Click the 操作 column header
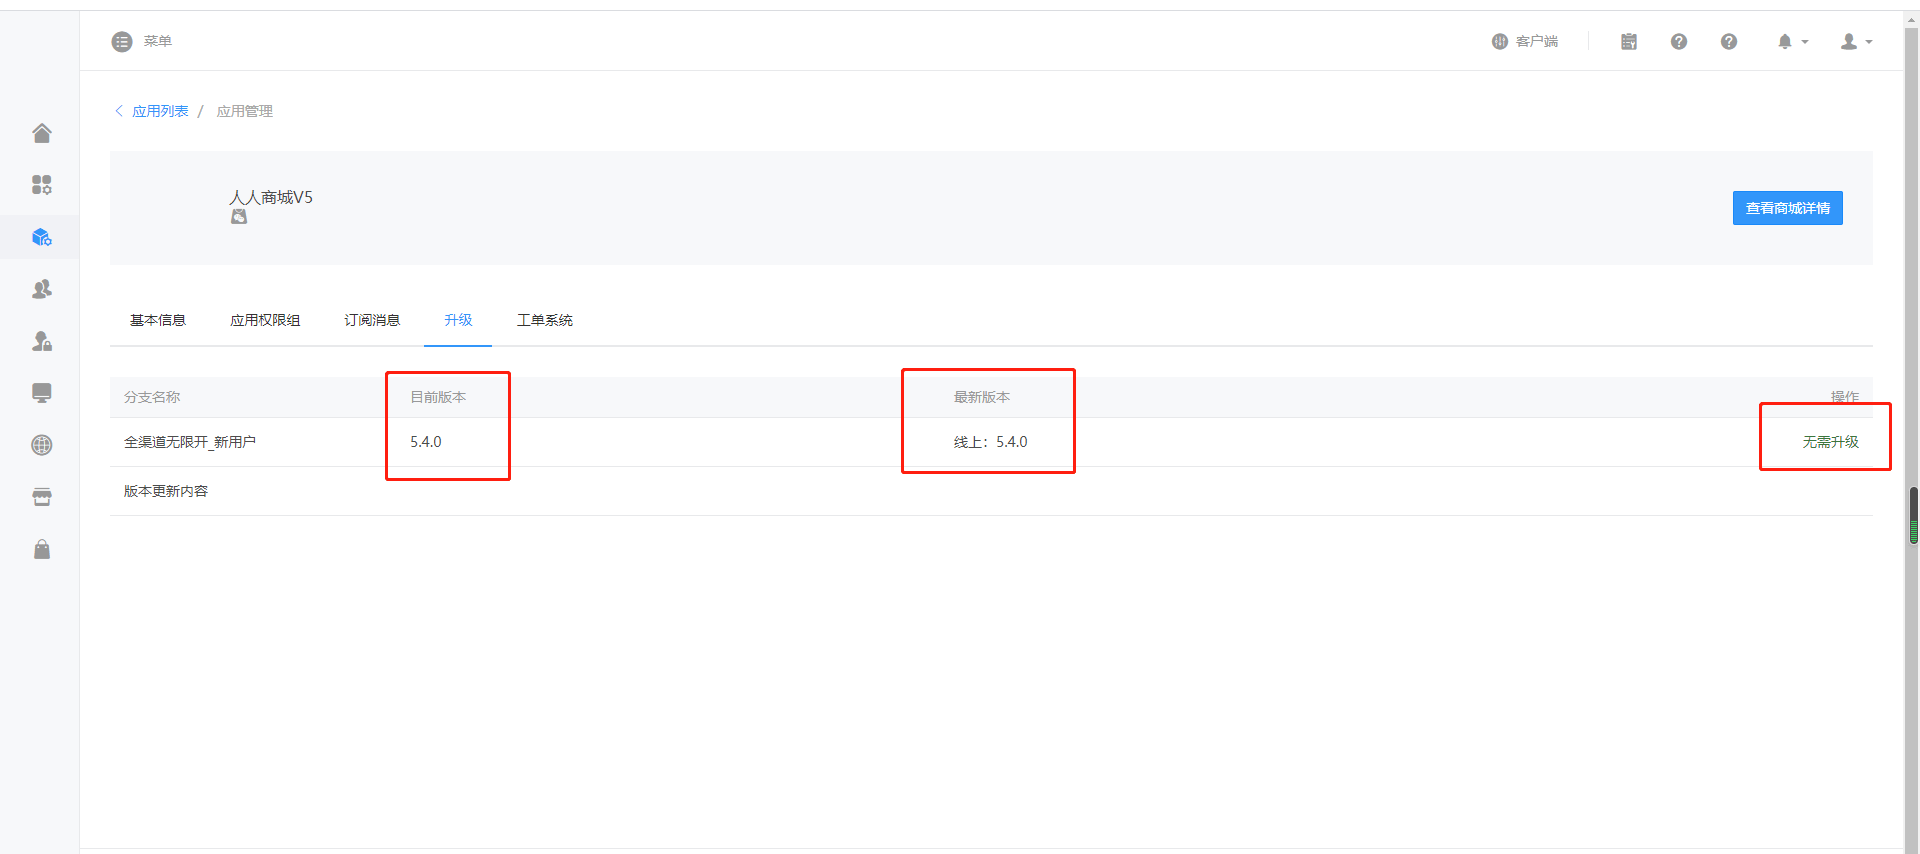This screenshot has width=1920, height=854. [1844, 397]
